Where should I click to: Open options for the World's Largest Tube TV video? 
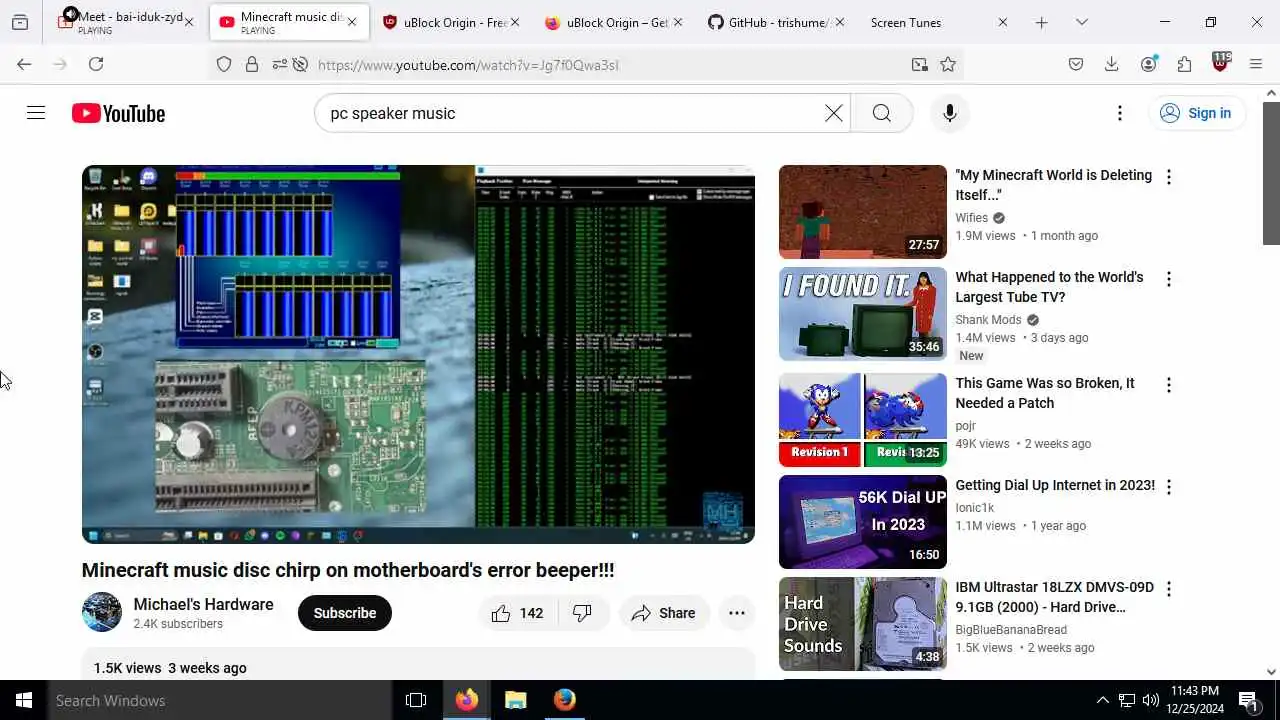1168,279
